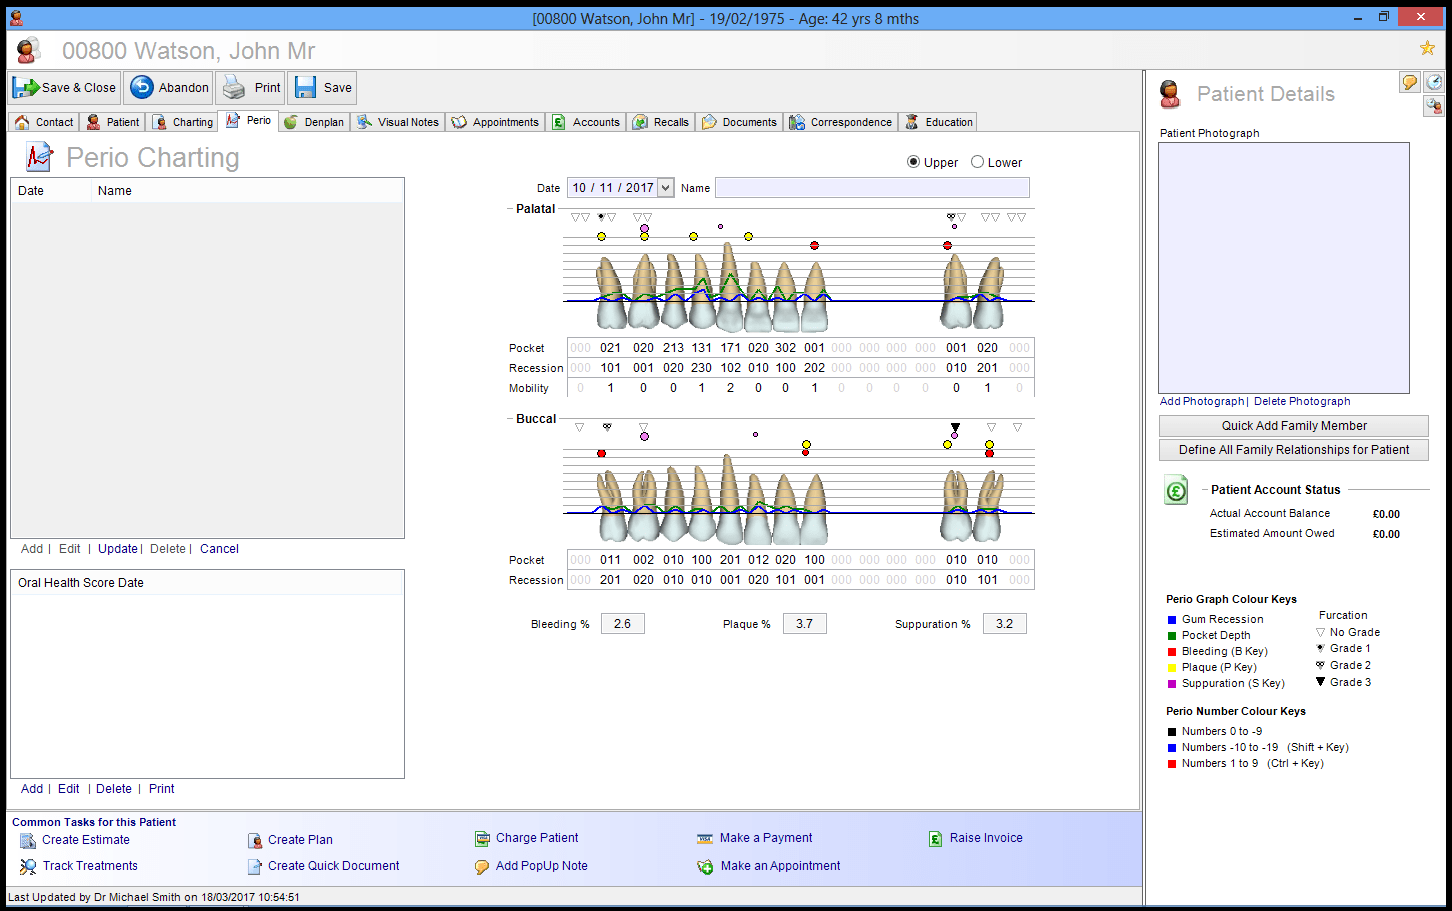Click the Bleeding percentage field
The width and height of the screenshot is (1452, 911).
pos(622,623)
